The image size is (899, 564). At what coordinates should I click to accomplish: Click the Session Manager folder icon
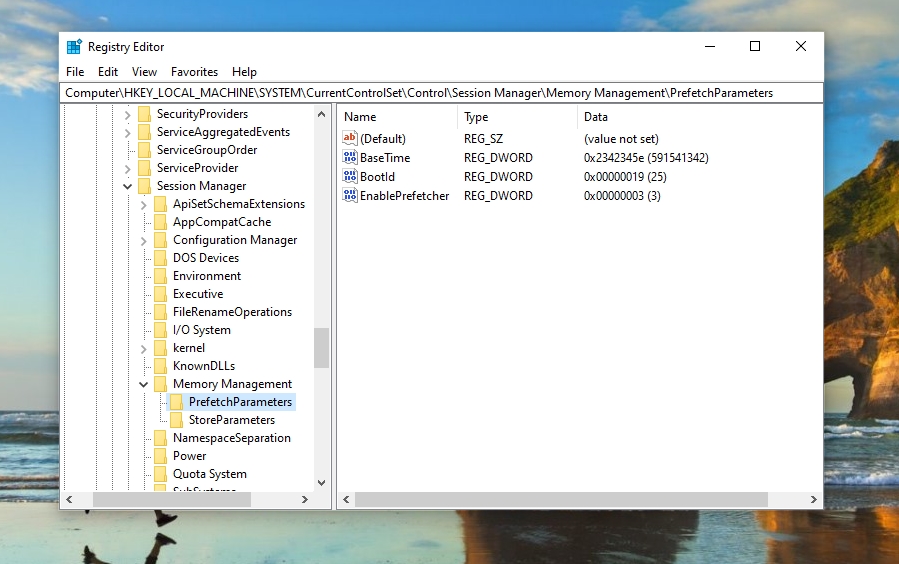coord(144,186)
